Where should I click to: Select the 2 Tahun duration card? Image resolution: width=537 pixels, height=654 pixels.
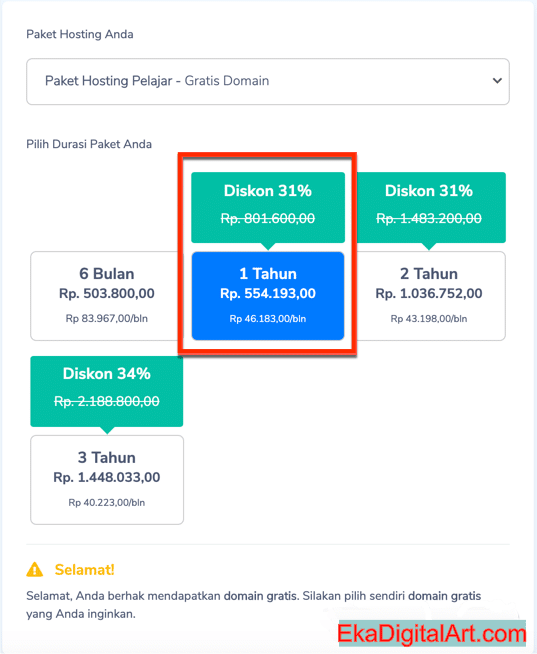tap(429, 296)
